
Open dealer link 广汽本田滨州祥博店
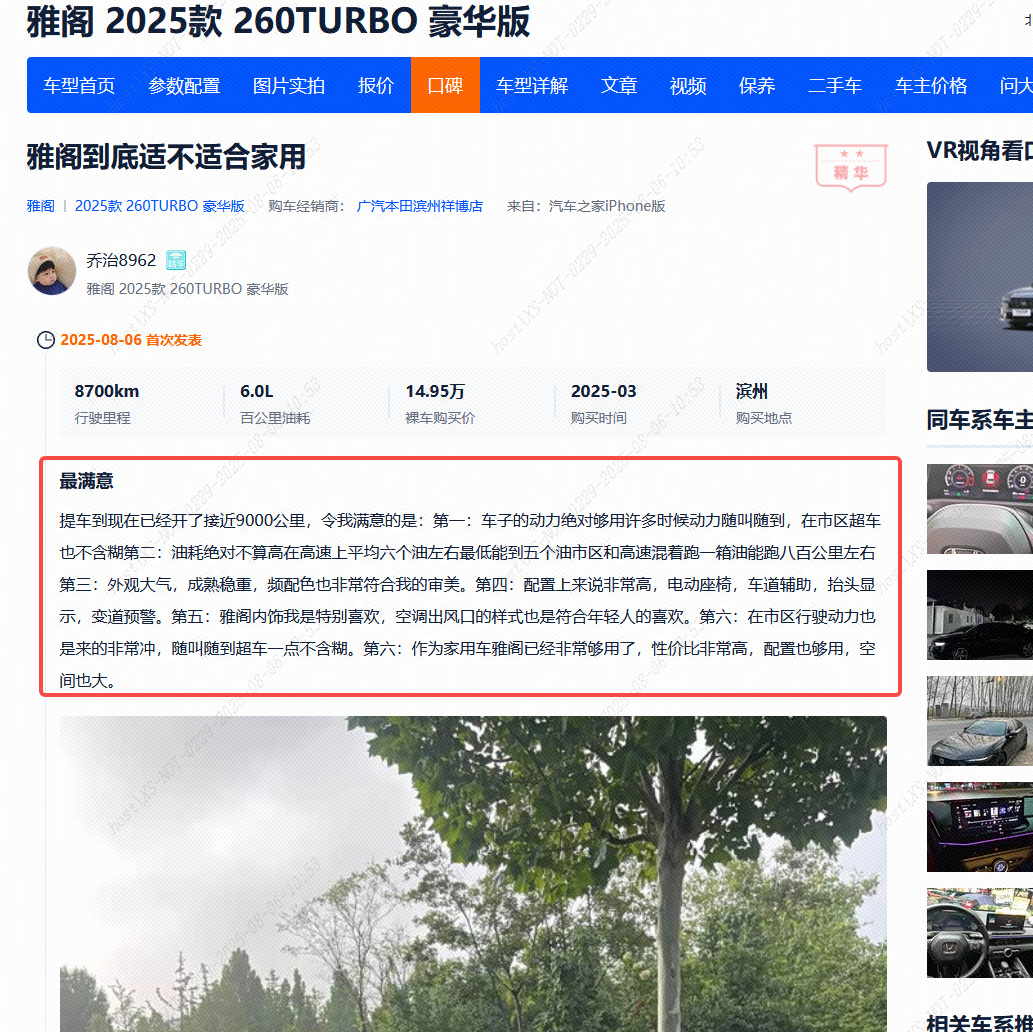pyautogui.click(x=420, y=206)
